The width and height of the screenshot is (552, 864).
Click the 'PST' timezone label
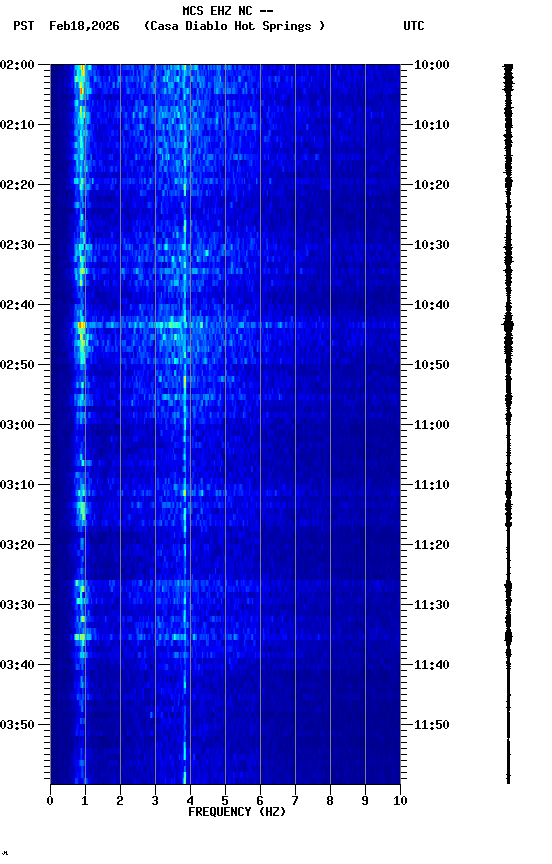point(24,26)
